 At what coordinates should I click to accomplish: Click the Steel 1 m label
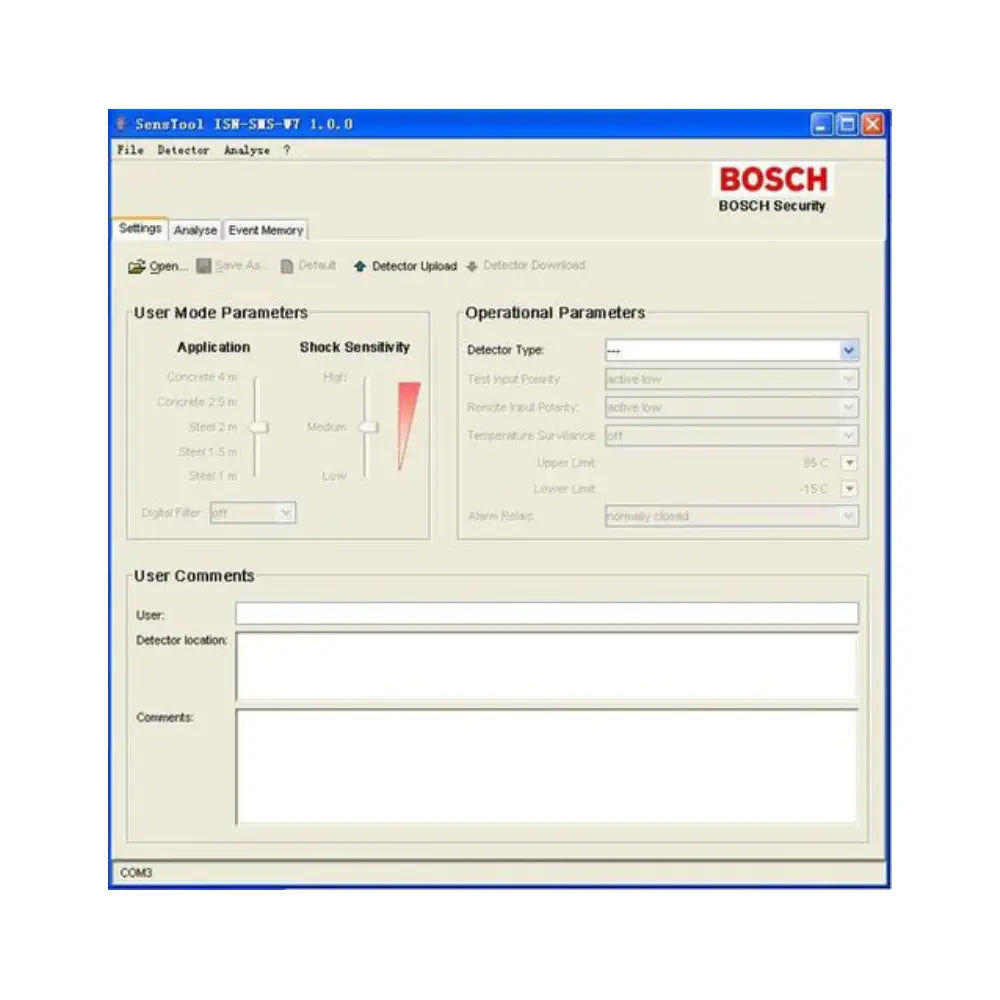pyautogui.click(x=212, y=476)
